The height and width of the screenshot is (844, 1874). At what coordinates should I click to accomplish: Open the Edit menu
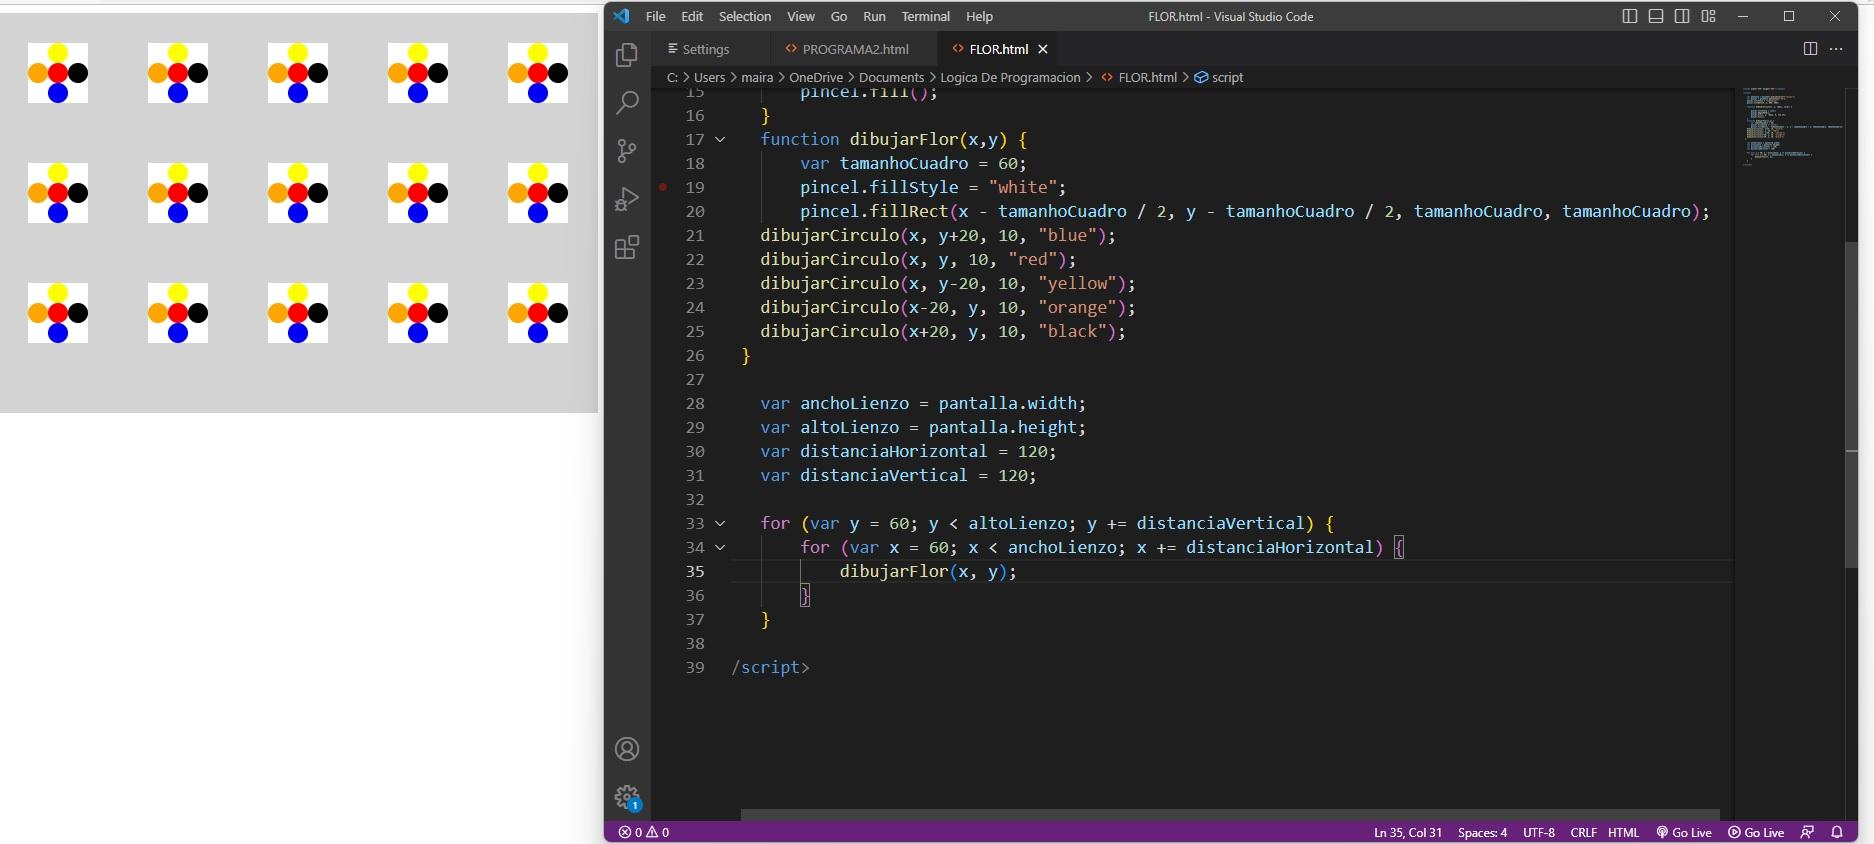pos(692,16)
